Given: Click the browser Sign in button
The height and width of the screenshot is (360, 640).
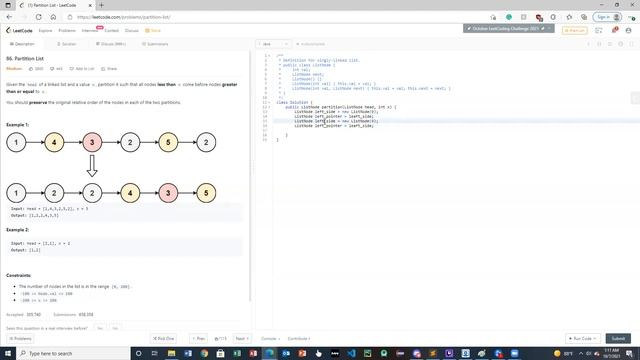Looking at the screenshot, I should coord(607,17).
